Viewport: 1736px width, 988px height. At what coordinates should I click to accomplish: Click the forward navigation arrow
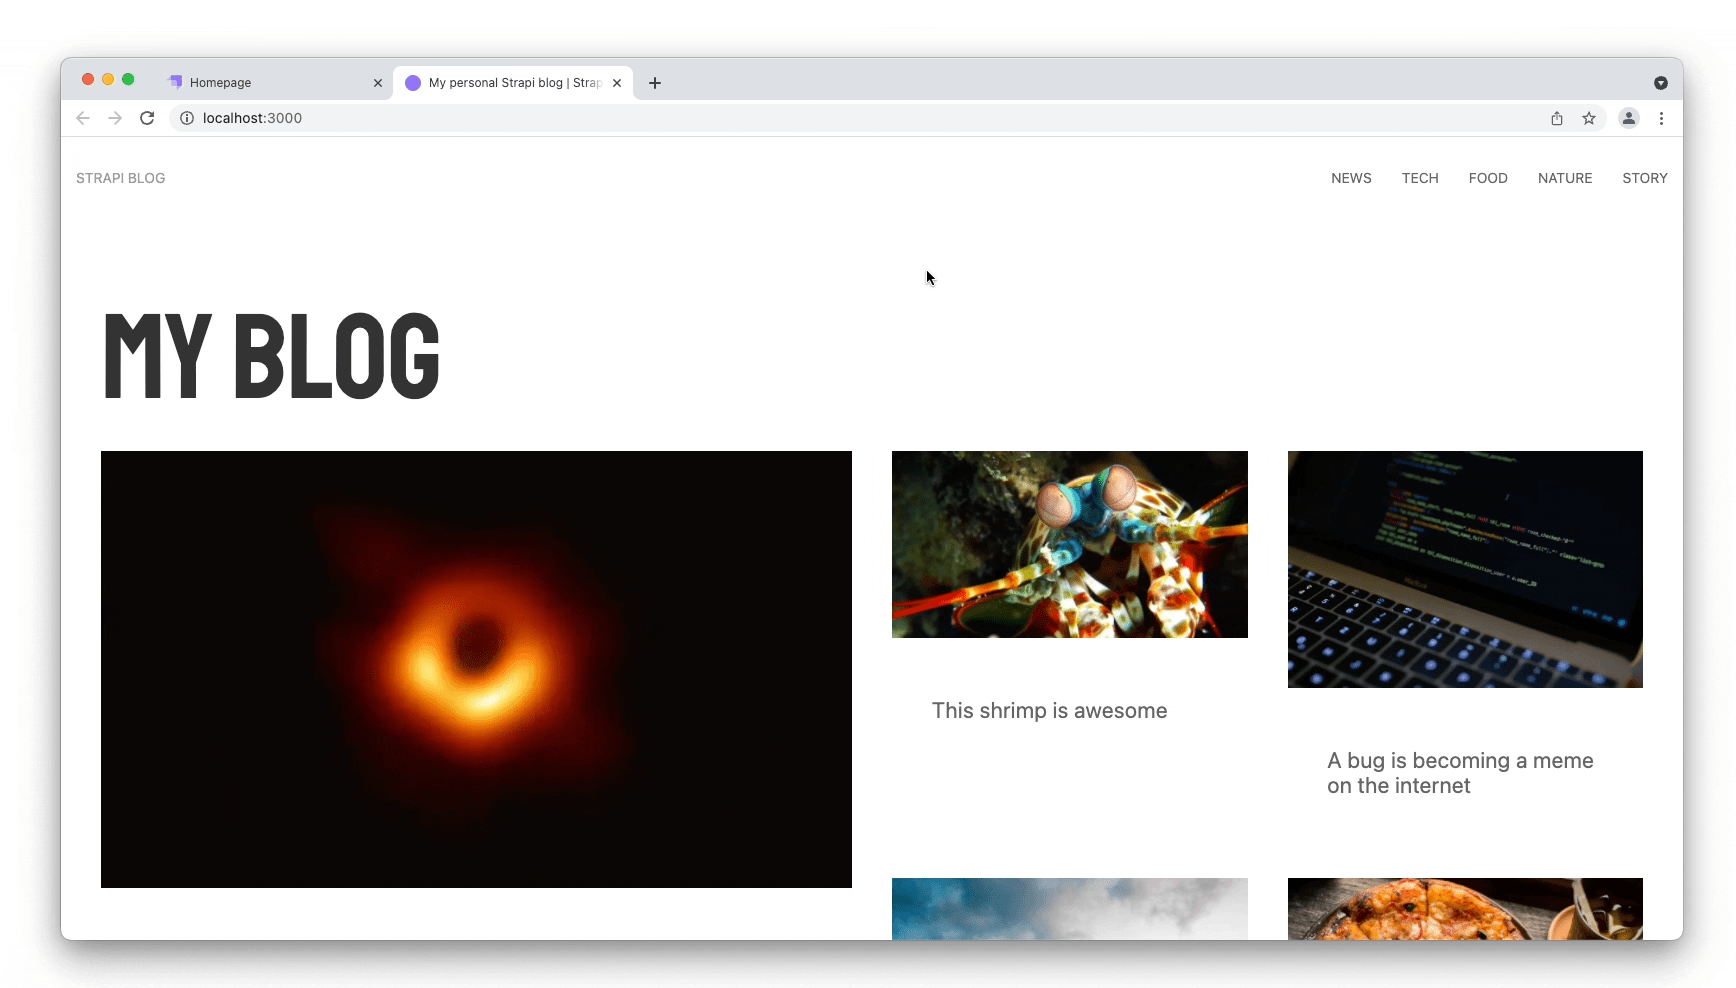coord(114,118)
